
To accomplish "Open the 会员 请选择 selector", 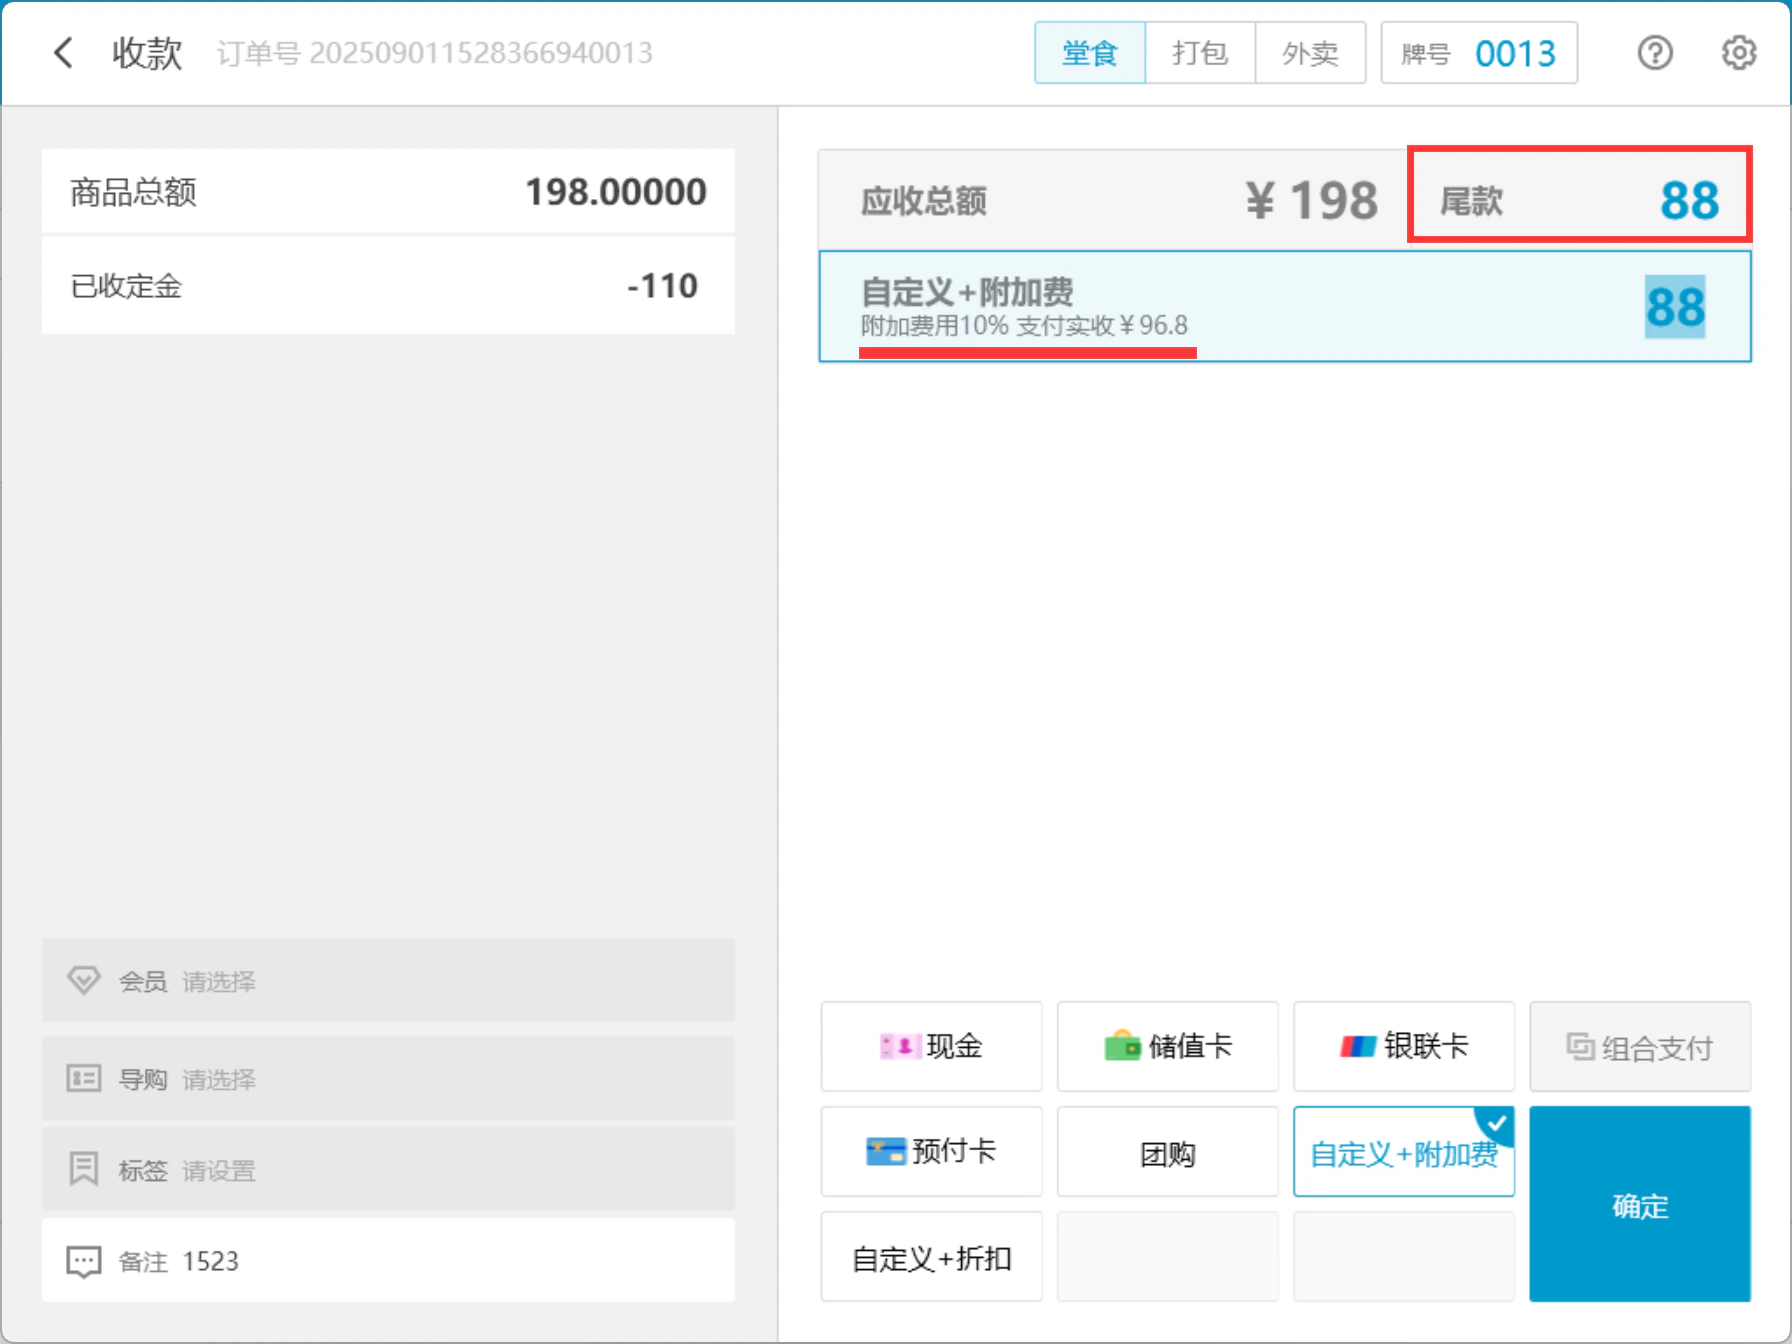I will [x=388, y=980].
